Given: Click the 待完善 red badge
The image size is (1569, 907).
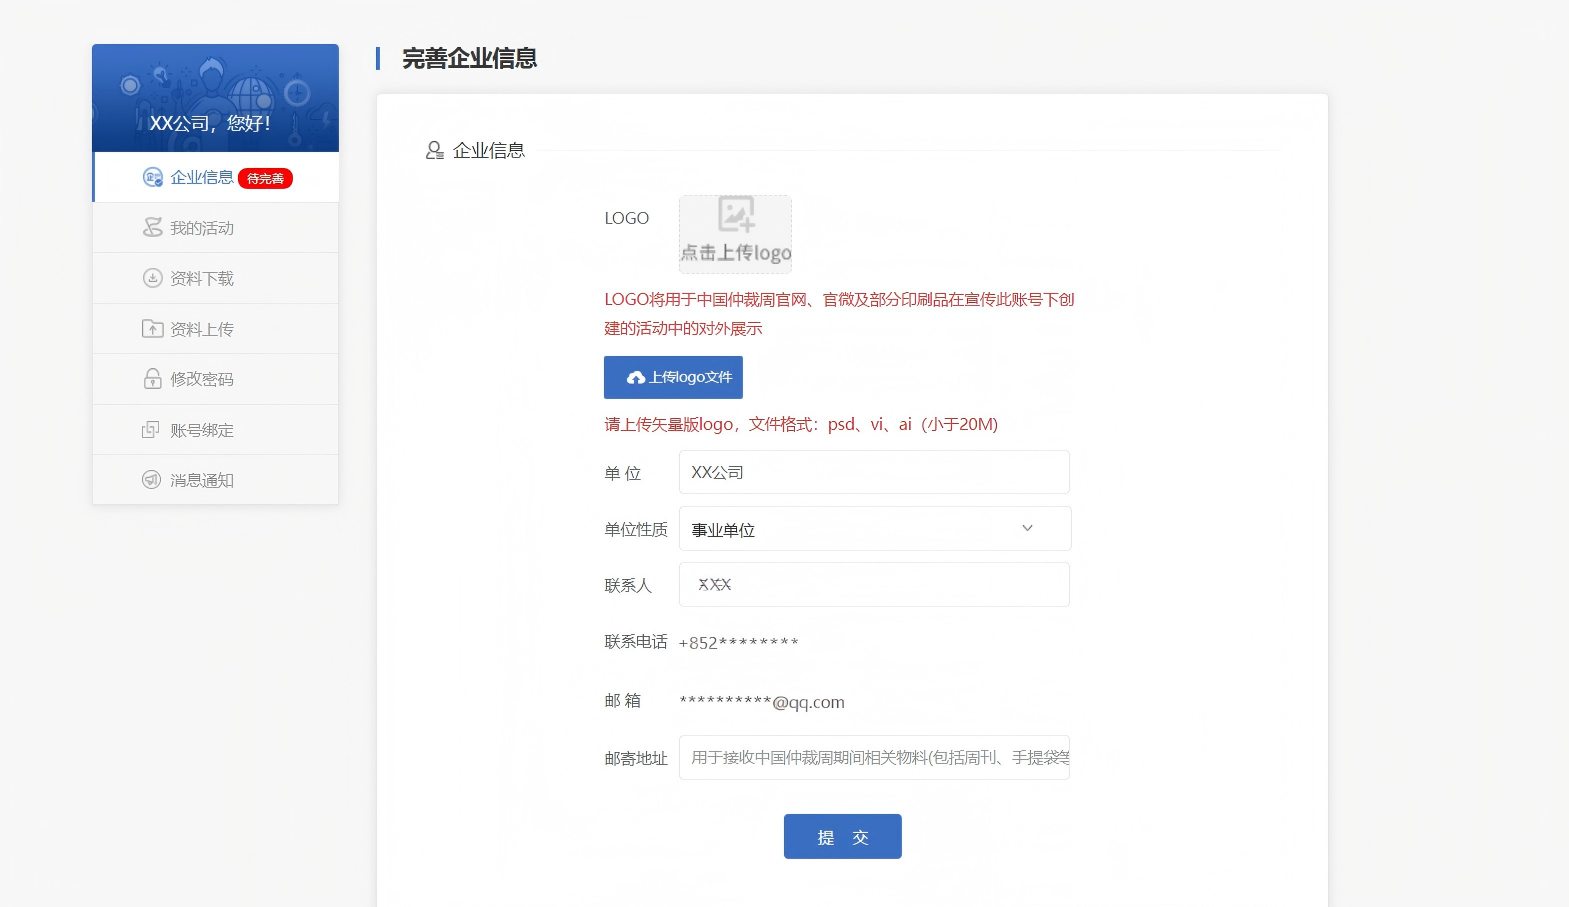Looking at the screenshot, I should [265, 178].
